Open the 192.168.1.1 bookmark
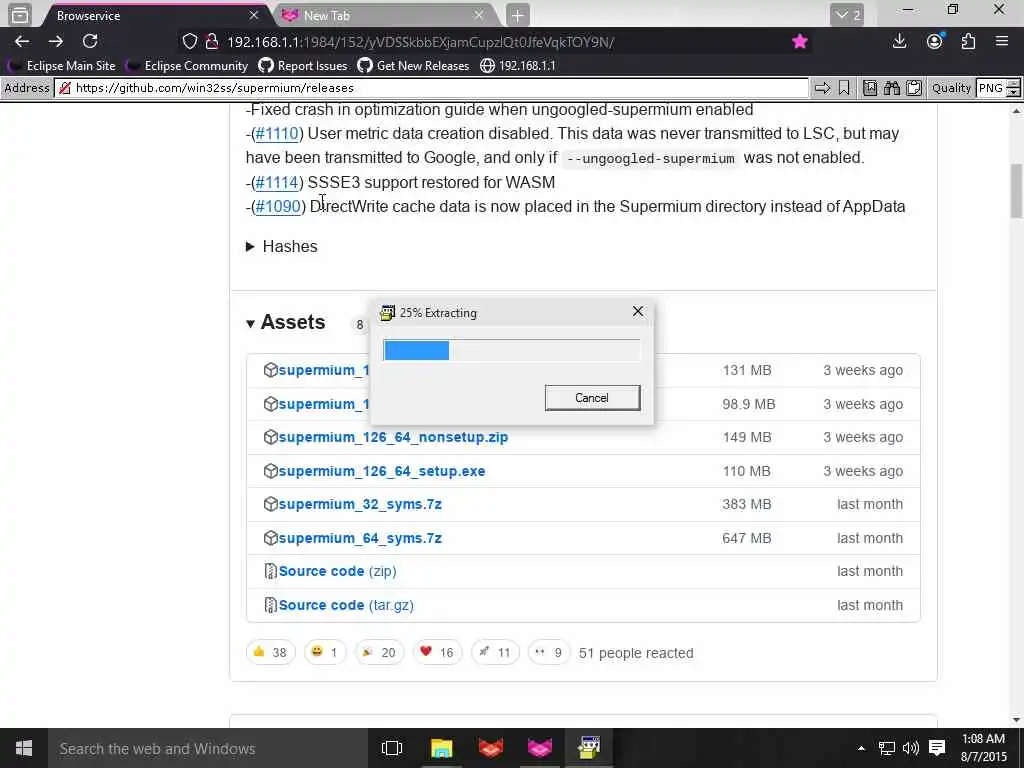The height and width of the screenshot is (768, 1024). click(x=518, y=65)
